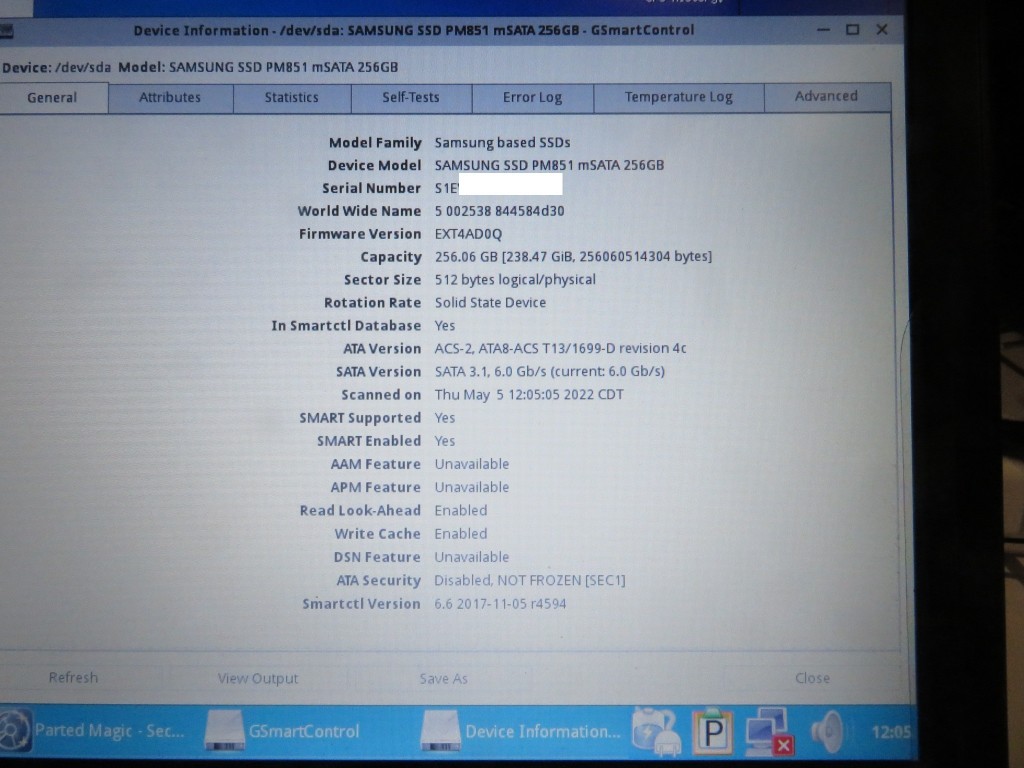
Task: Click the Refresh button
Action: (73, 678)
